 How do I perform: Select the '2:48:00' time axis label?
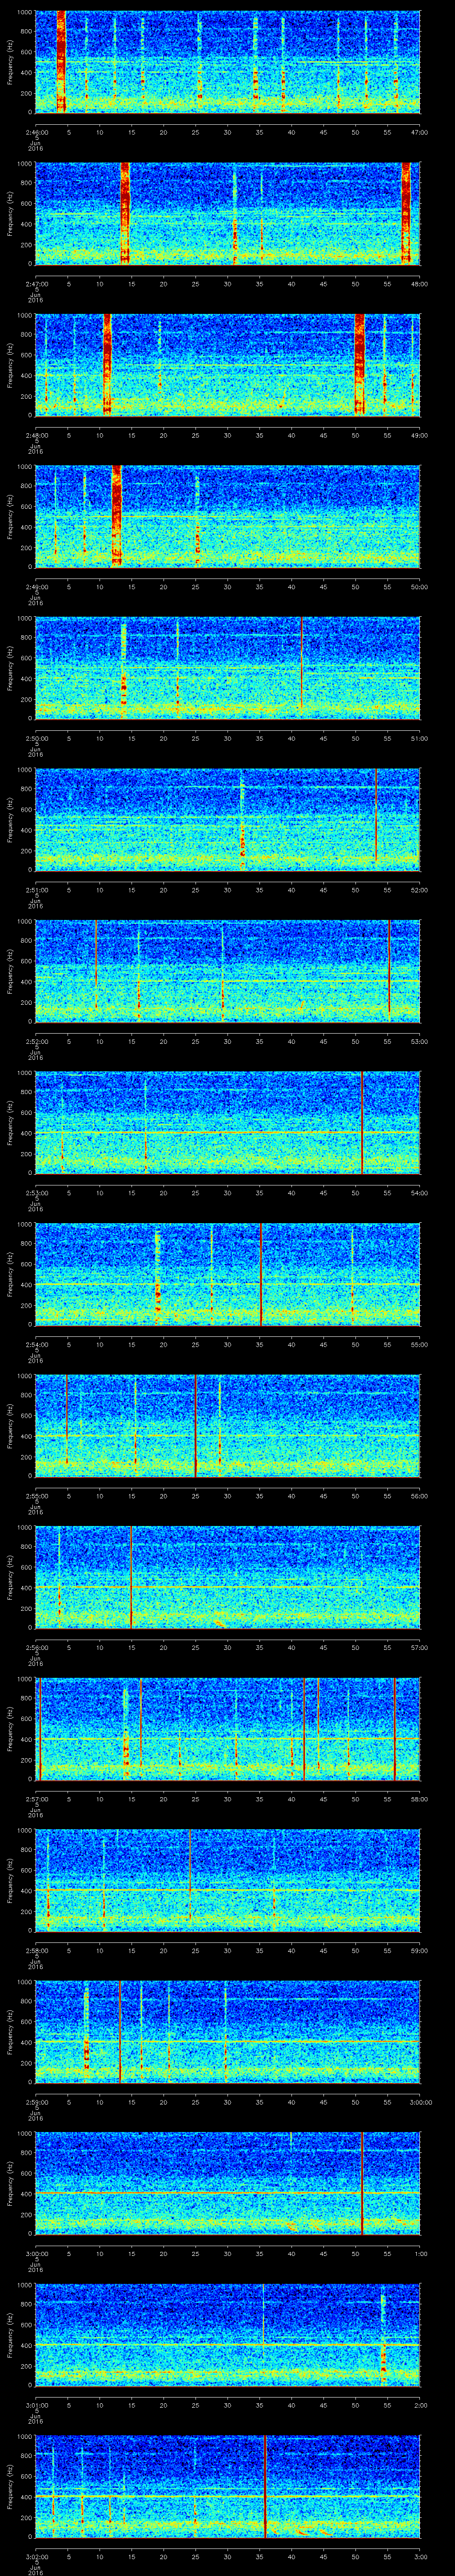click(36, 434)
